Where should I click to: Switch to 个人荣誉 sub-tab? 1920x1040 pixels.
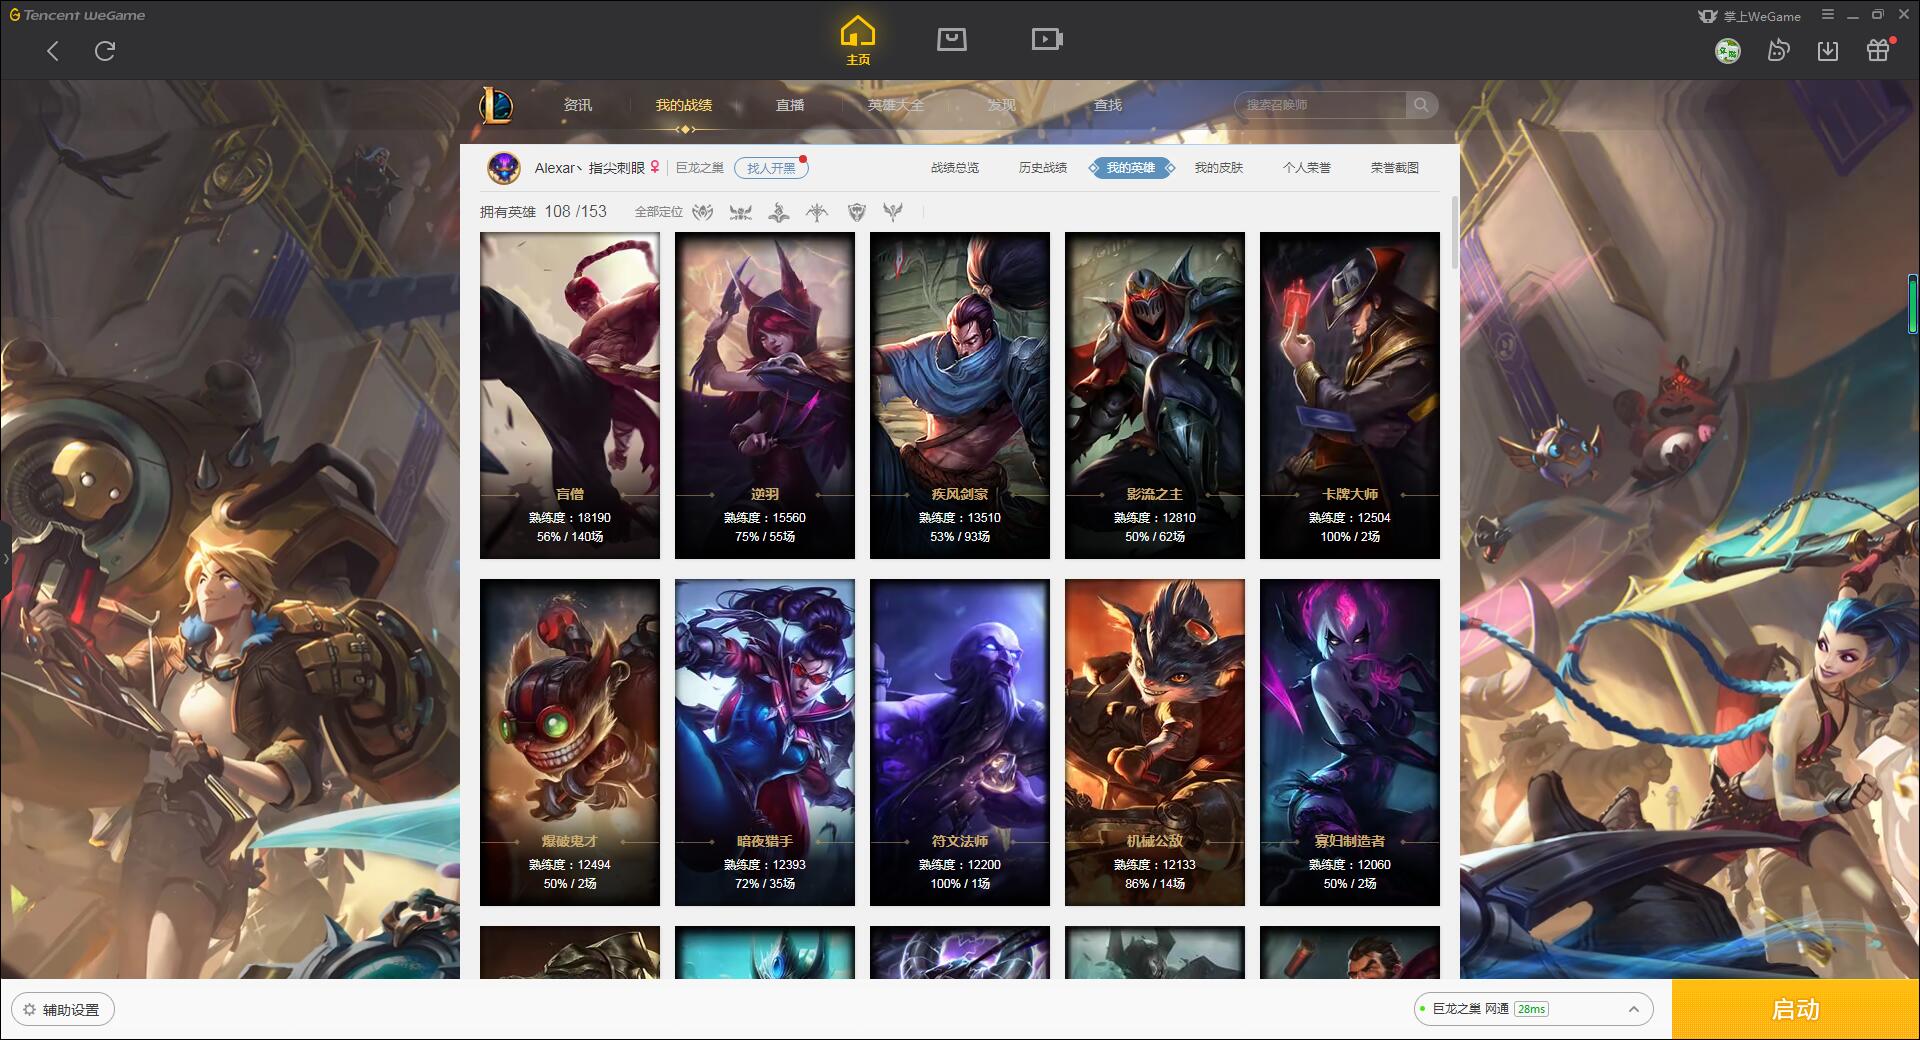1307,168
